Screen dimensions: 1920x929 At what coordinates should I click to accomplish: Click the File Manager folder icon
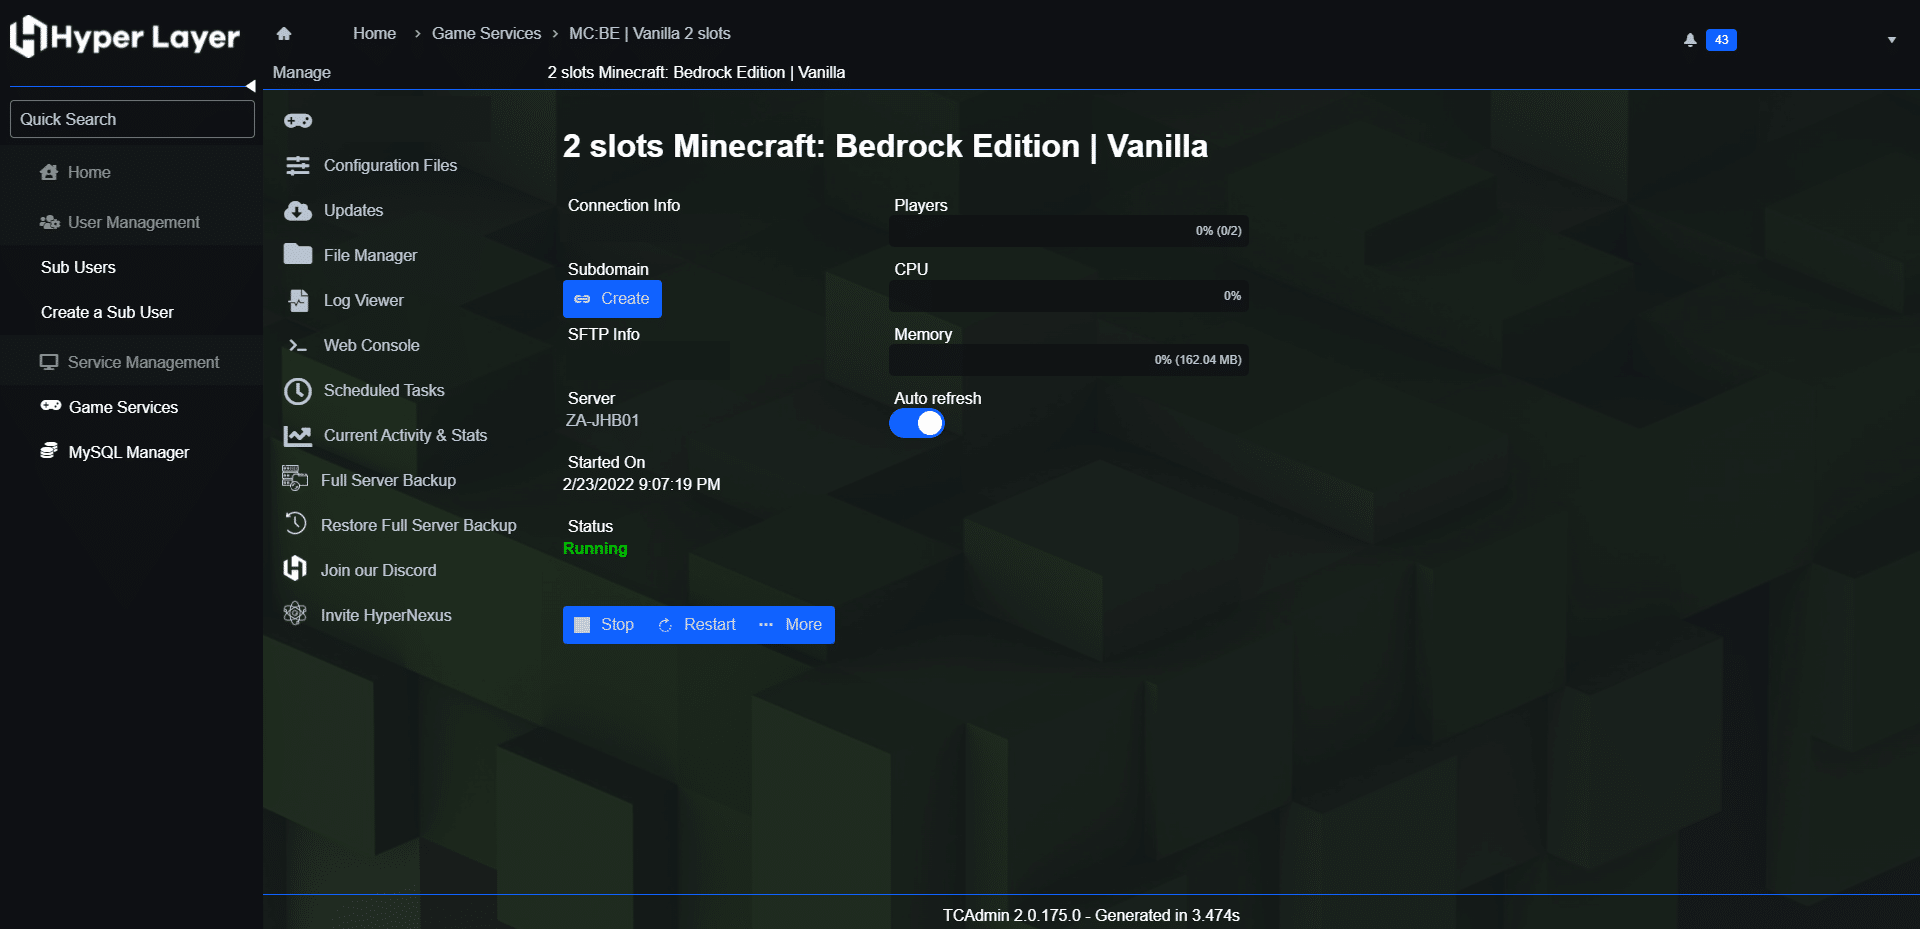(298, 254)
